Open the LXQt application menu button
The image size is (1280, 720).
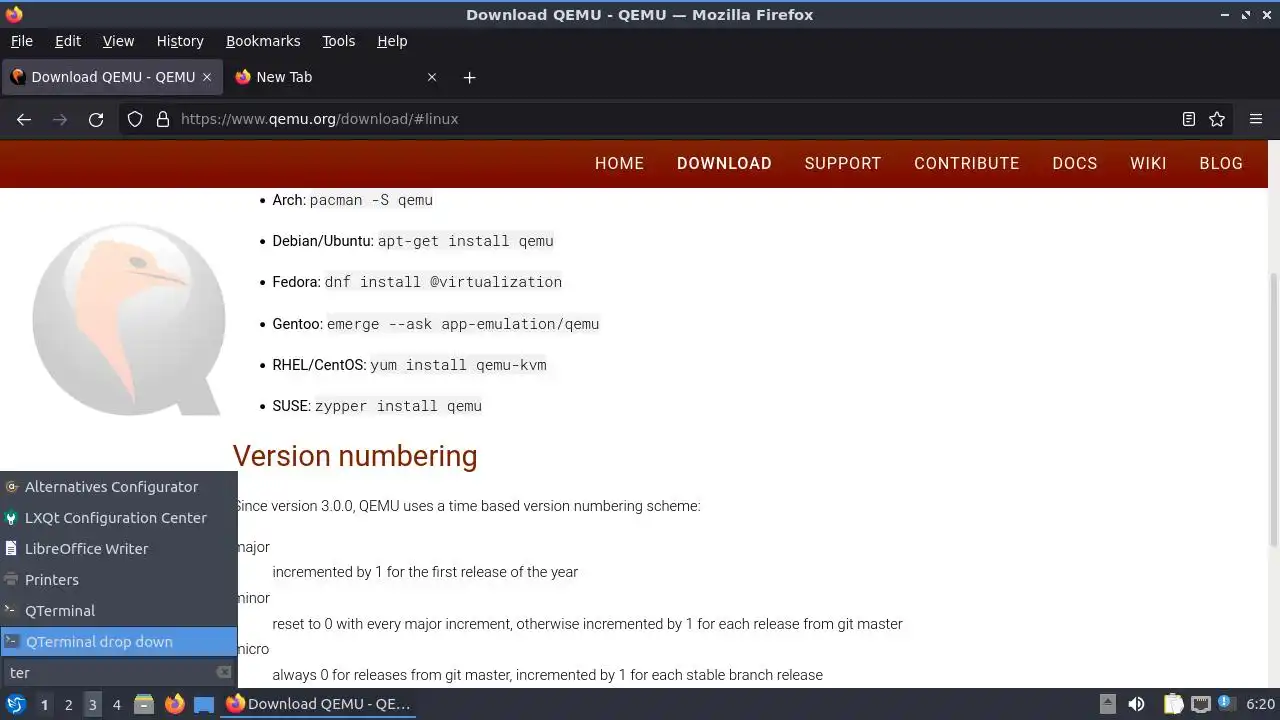point(16,704)
